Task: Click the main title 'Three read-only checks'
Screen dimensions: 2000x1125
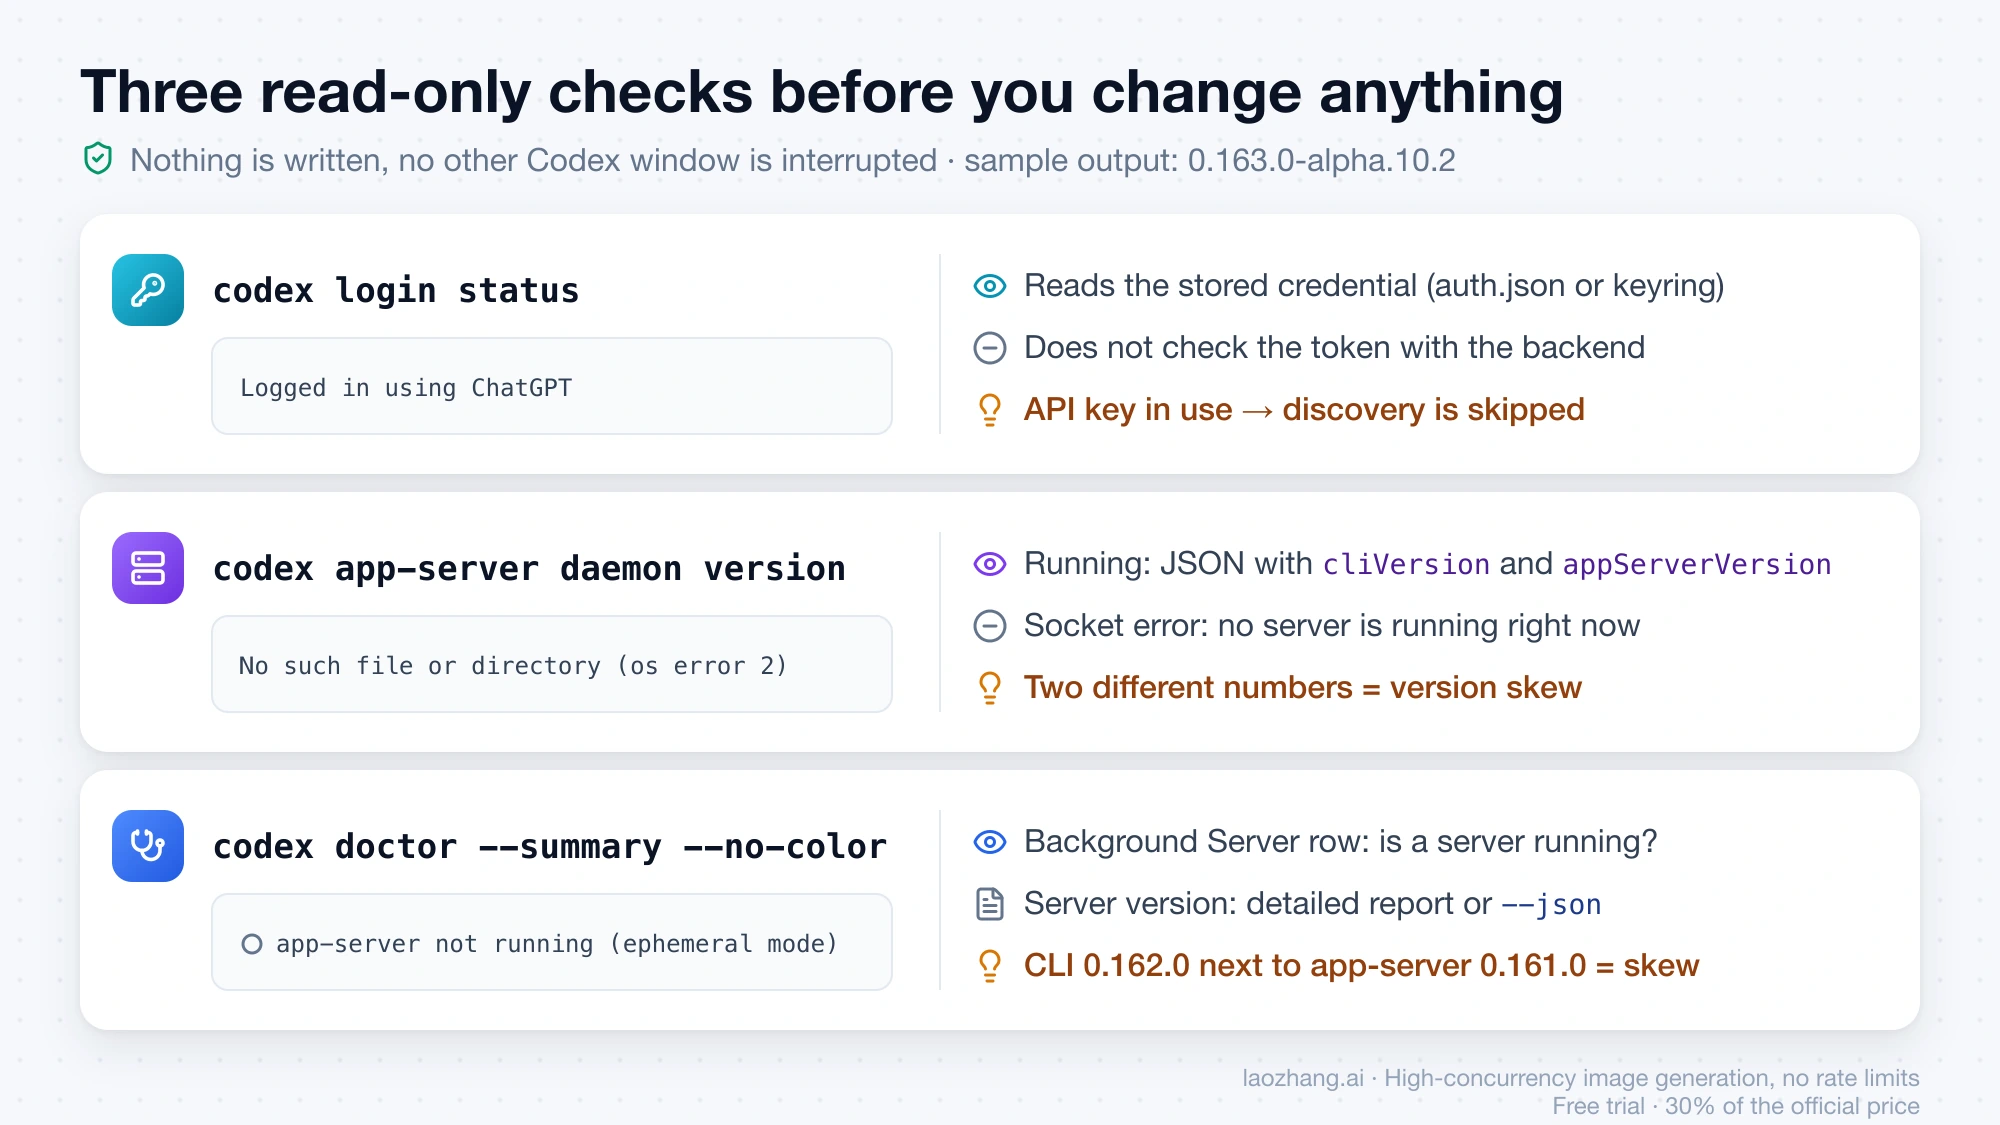Action: click(822, 92)
